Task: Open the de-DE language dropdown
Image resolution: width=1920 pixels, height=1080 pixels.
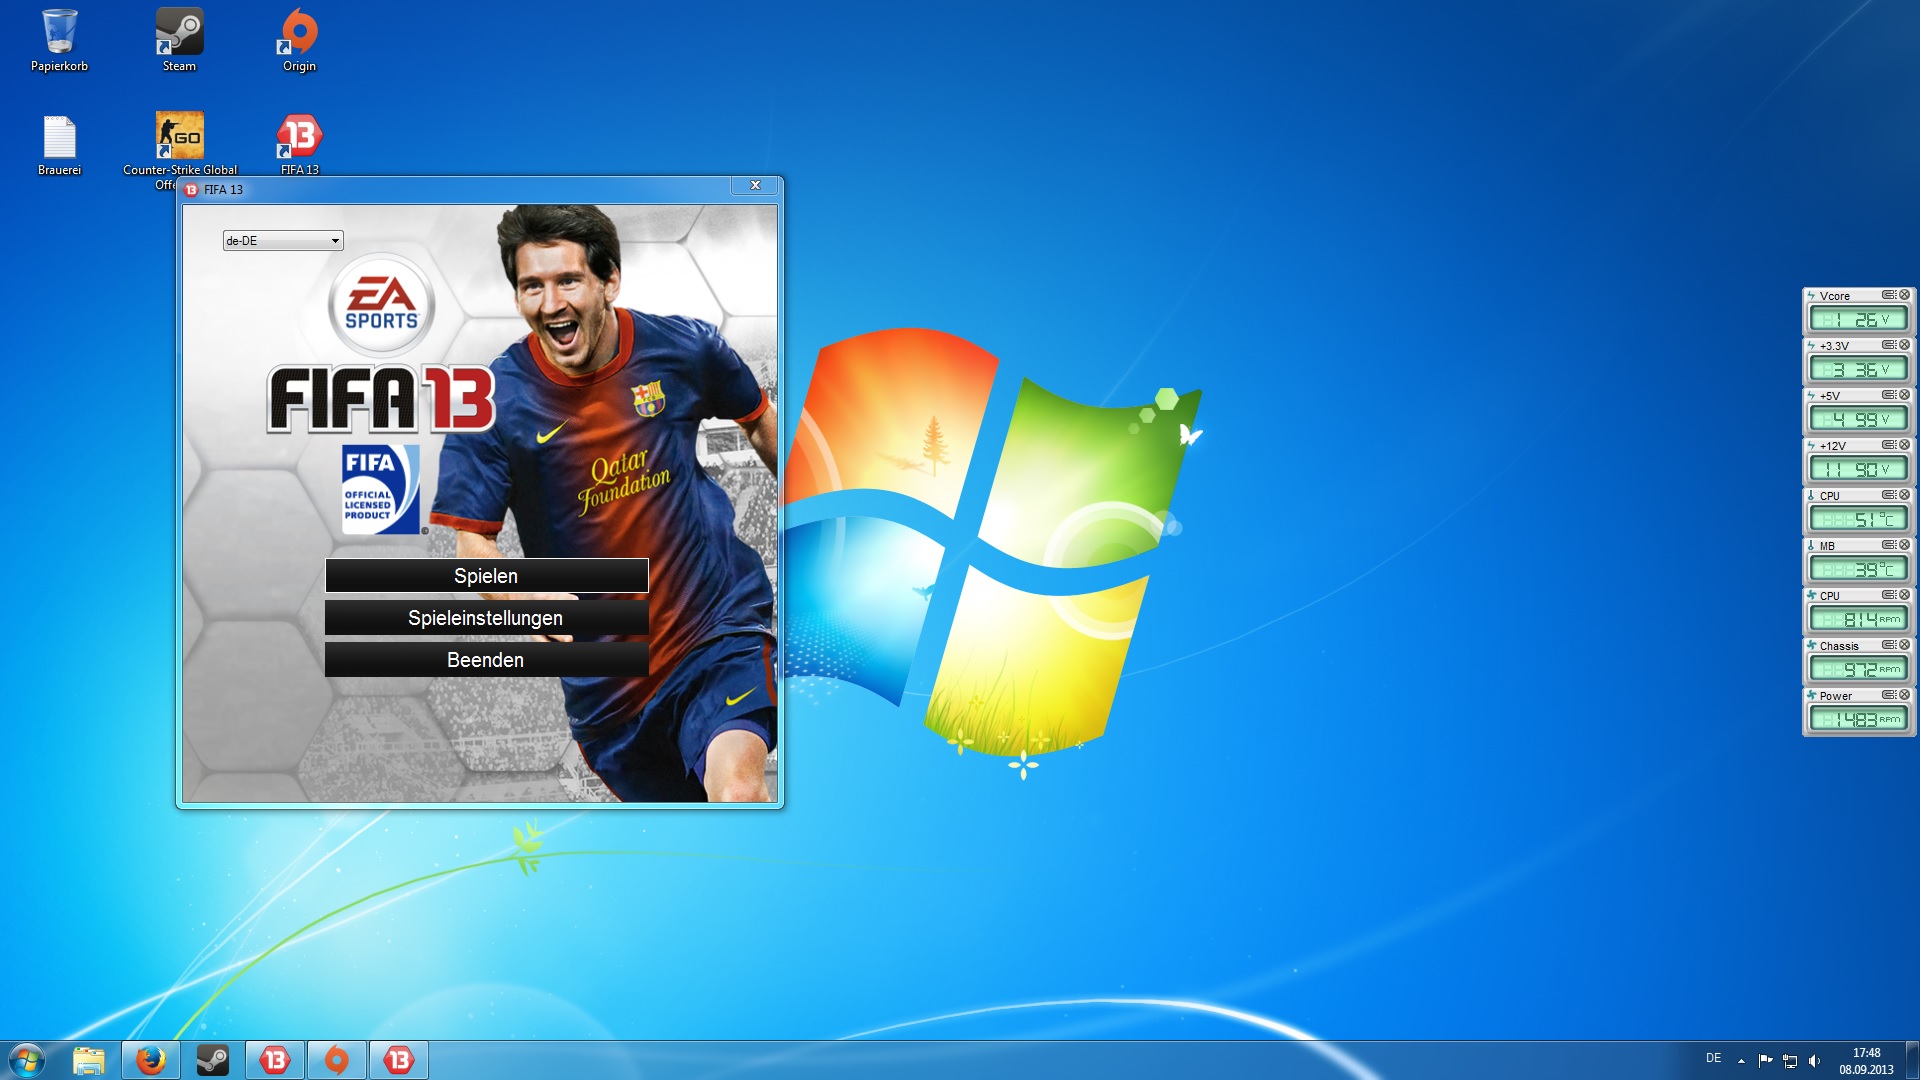Action: [x=283, y=241]
